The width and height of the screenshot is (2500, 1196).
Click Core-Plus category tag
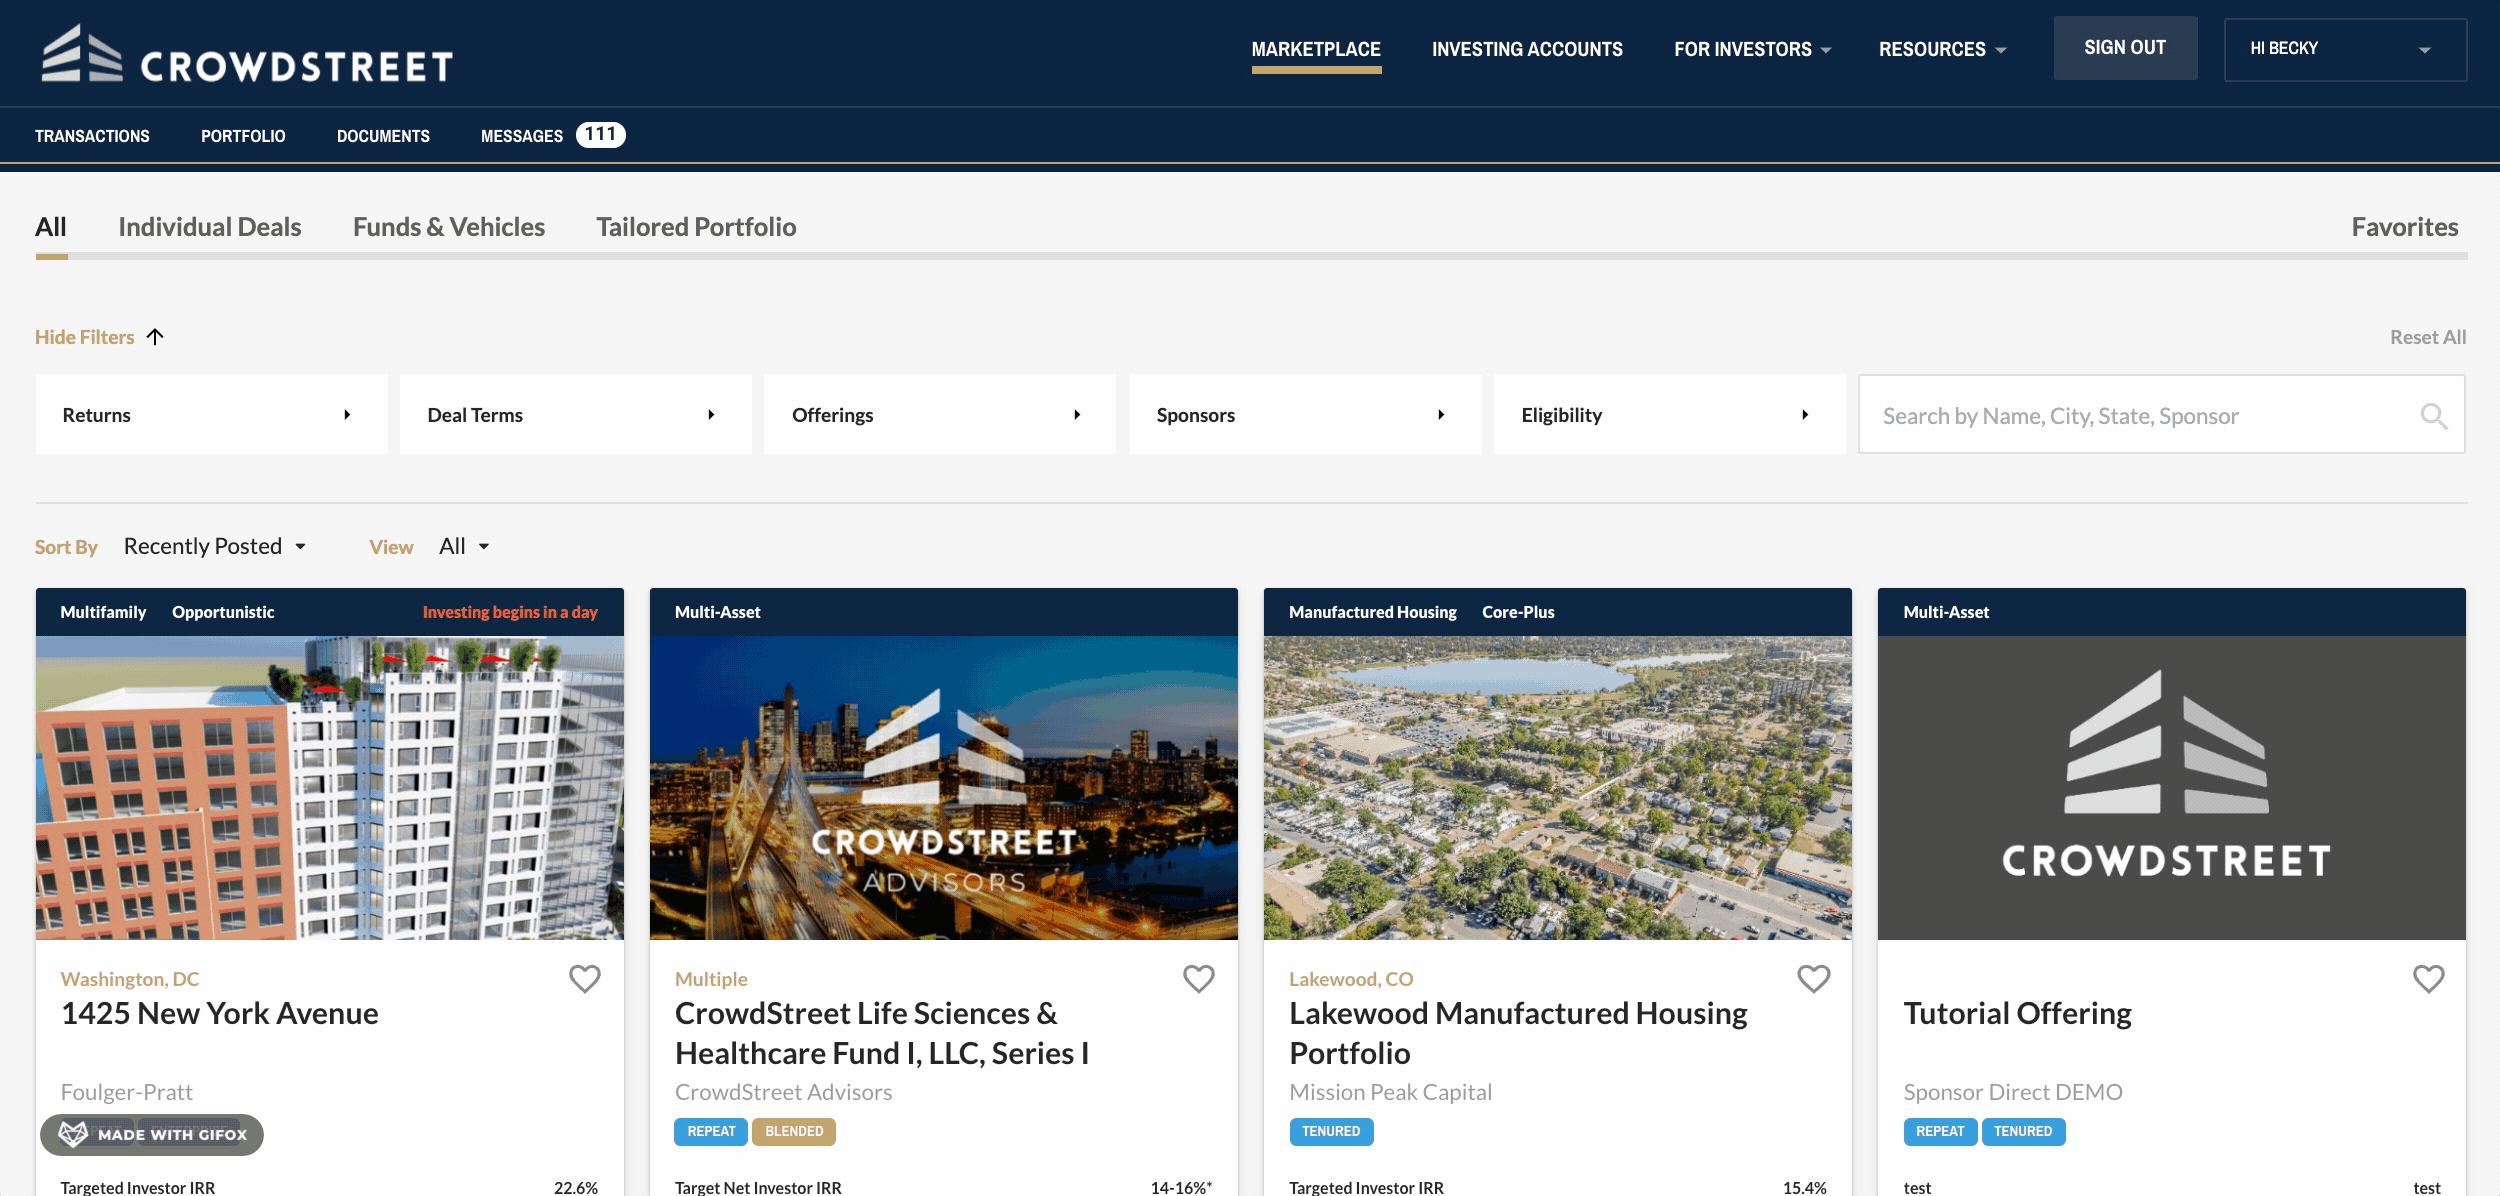click(x=1518, y=612)
